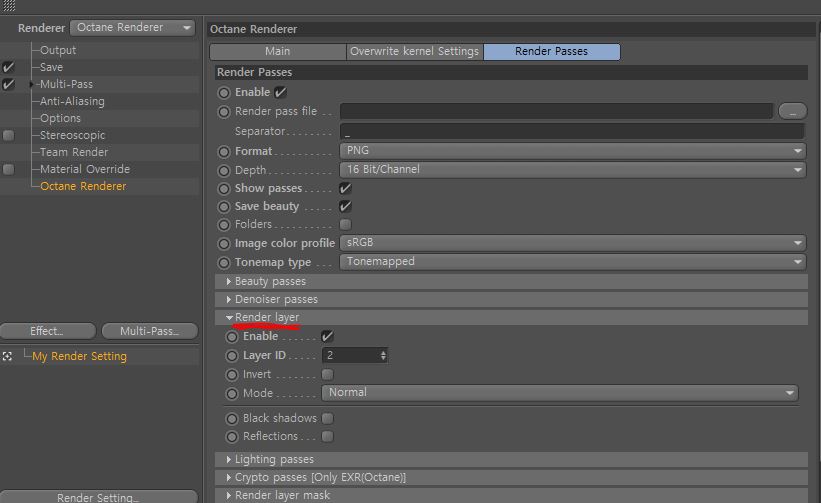The image size is (821, 503).
Task: Check the Invert checkbox
Action: point(327,374)
